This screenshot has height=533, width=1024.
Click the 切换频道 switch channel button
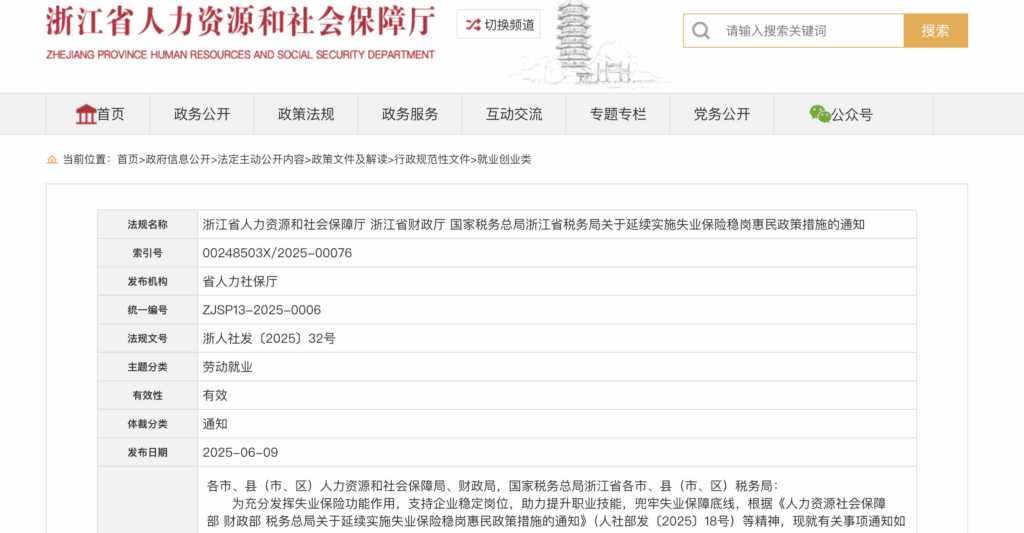click(x=498, y=25)
